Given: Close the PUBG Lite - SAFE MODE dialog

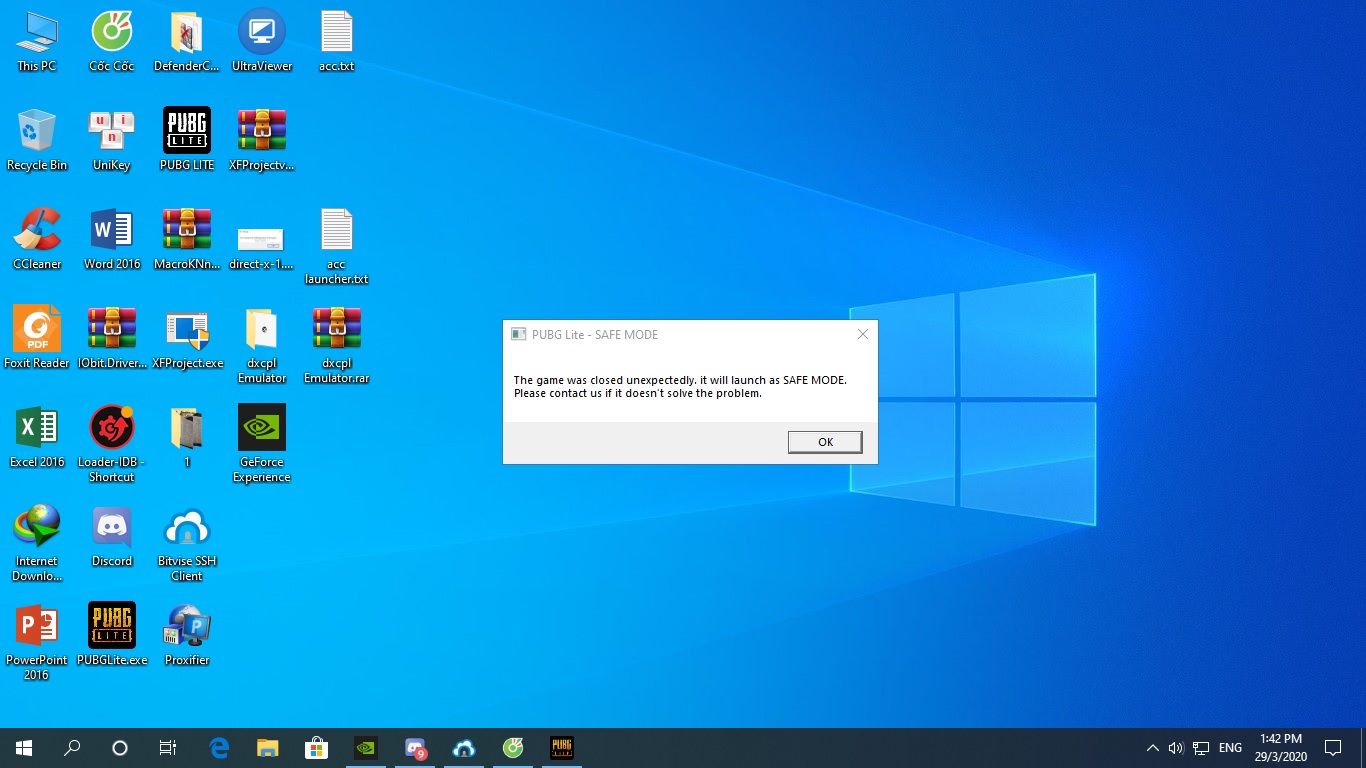Looking at the screenshot, I should [x=862, y=334].
